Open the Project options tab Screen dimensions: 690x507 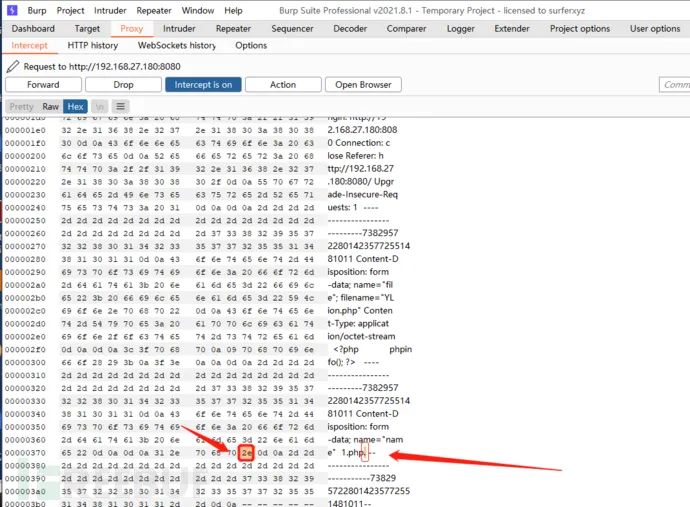(580, 29)
